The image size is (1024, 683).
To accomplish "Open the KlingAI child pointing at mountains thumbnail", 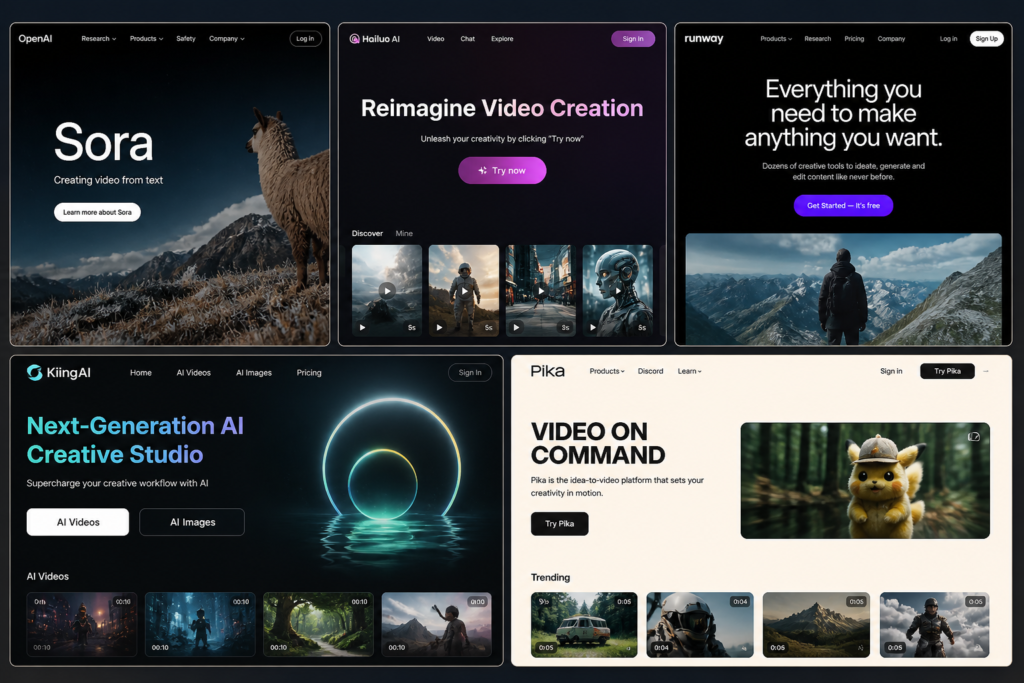I will (436, 624).
